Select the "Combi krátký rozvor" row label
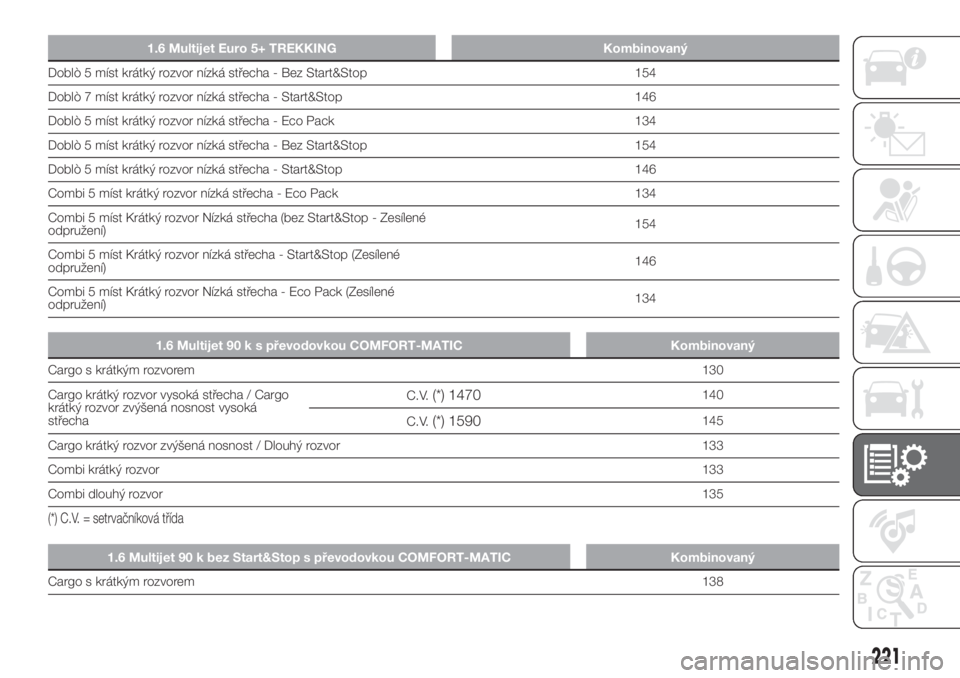 click(x=103, y=470)
